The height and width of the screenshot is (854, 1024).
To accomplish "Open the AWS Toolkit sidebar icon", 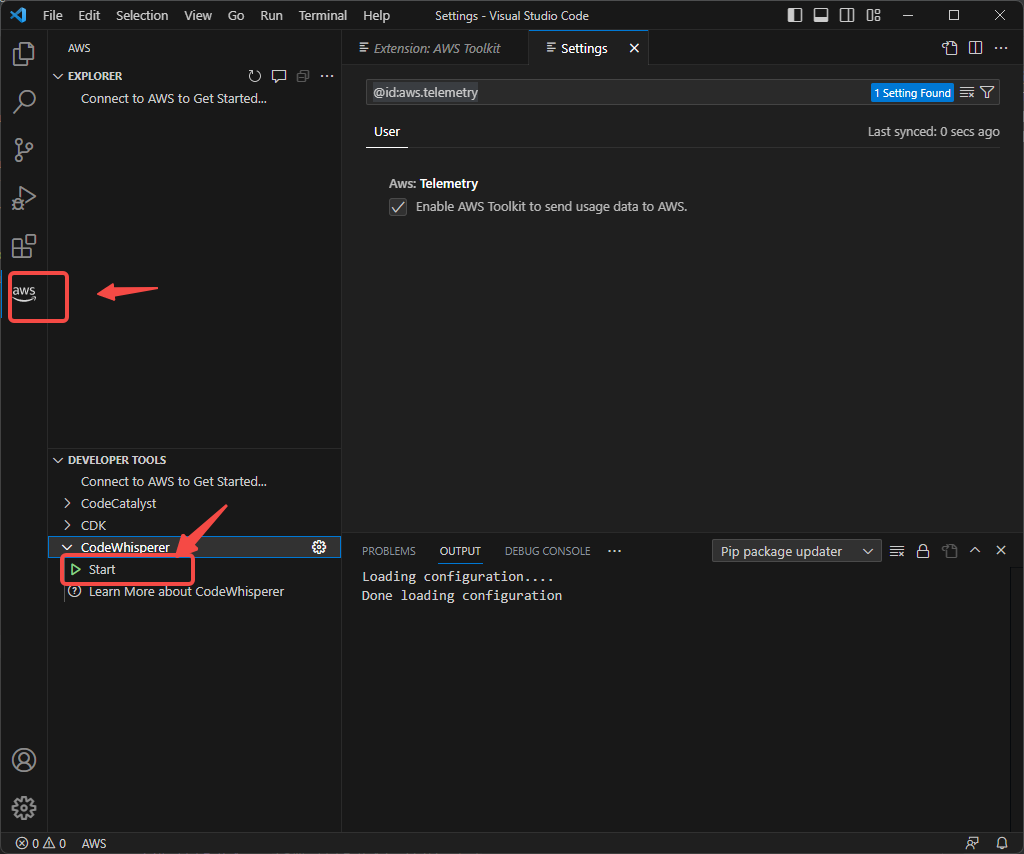I will (24, 293).
